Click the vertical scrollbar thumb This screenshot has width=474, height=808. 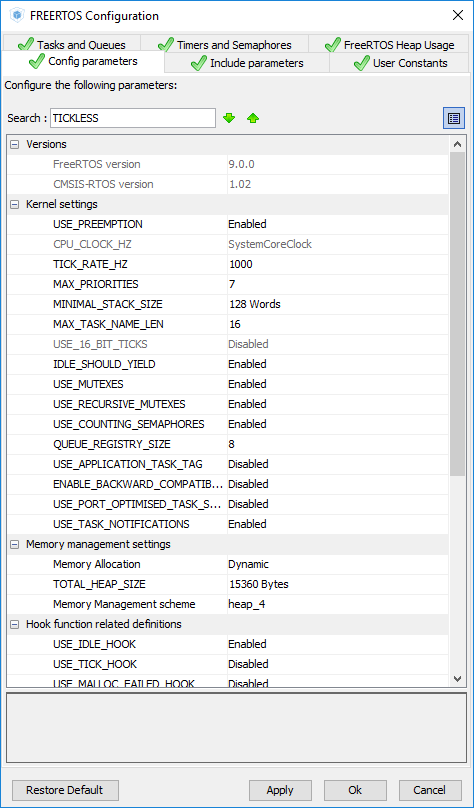tap(457, 314)
